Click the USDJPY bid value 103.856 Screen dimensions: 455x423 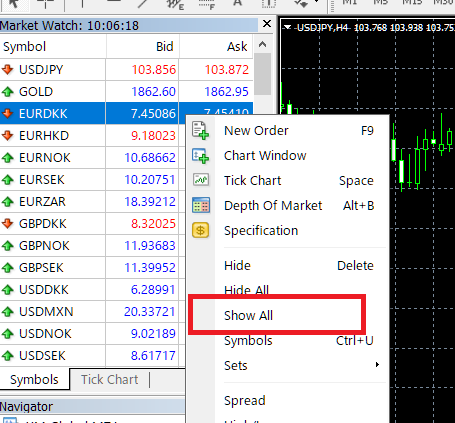[x=153, y=70]
